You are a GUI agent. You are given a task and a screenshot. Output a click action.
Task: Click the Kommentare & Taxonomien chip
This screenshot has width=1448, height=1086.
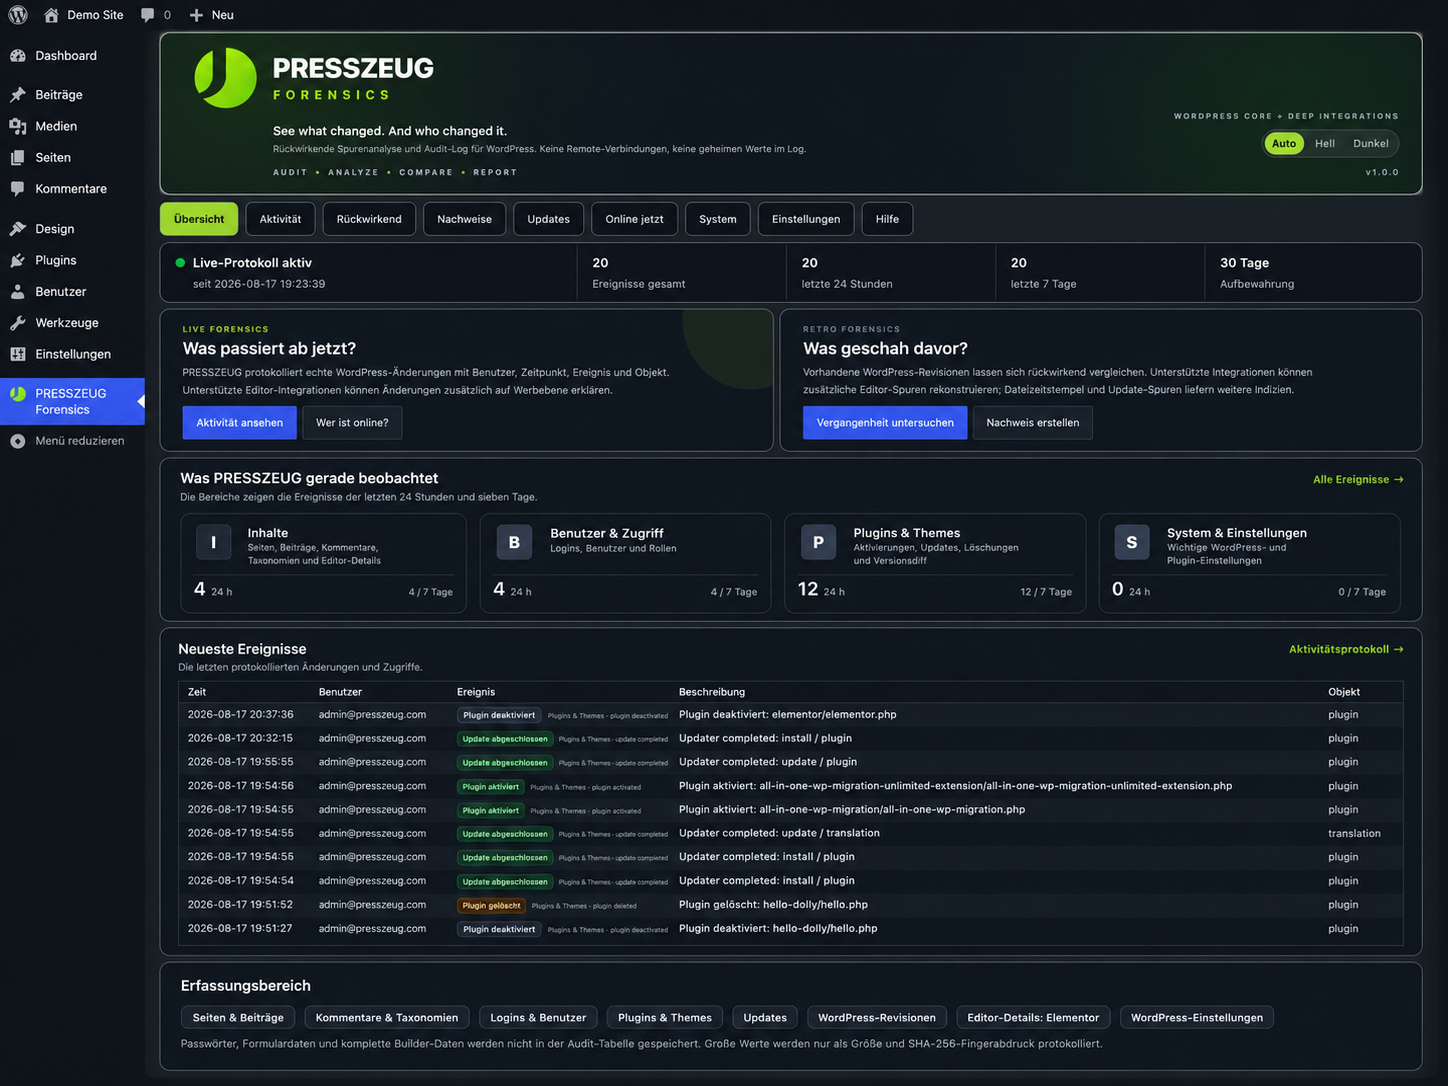[x=387, y=1018]
